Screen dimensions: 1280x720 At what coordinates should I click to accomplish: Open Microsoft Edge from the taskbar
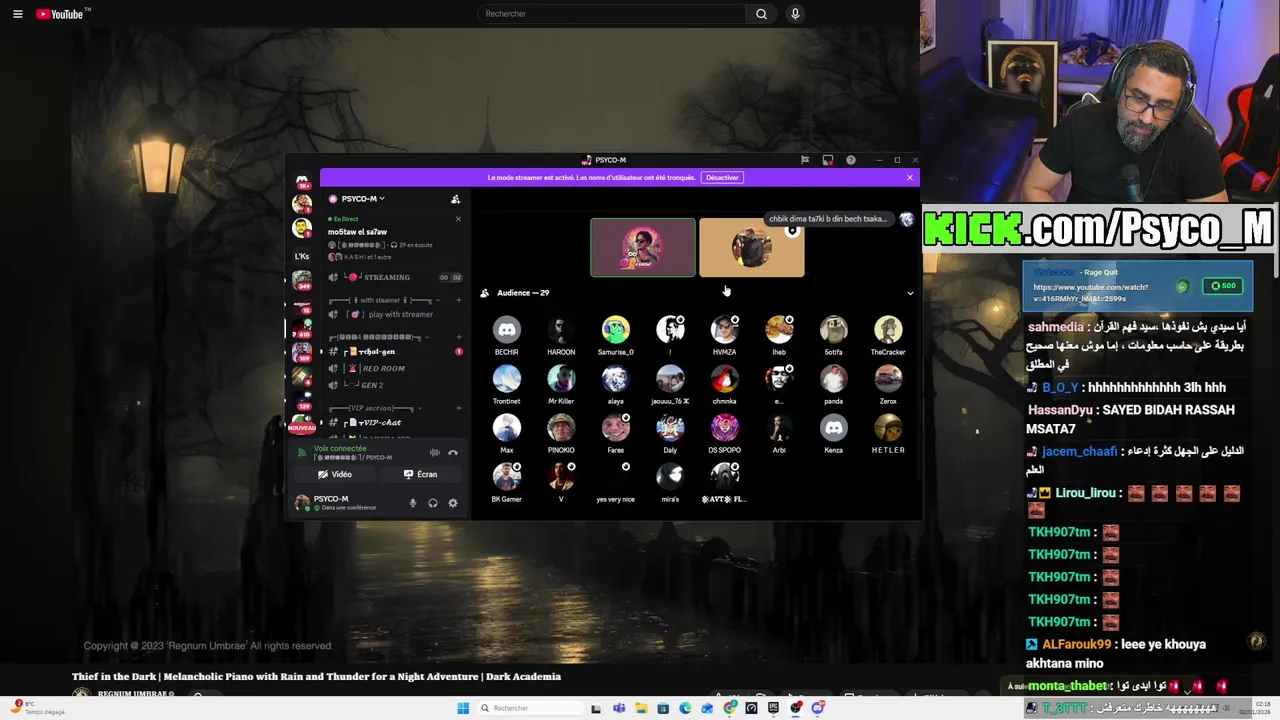point(685,708)
